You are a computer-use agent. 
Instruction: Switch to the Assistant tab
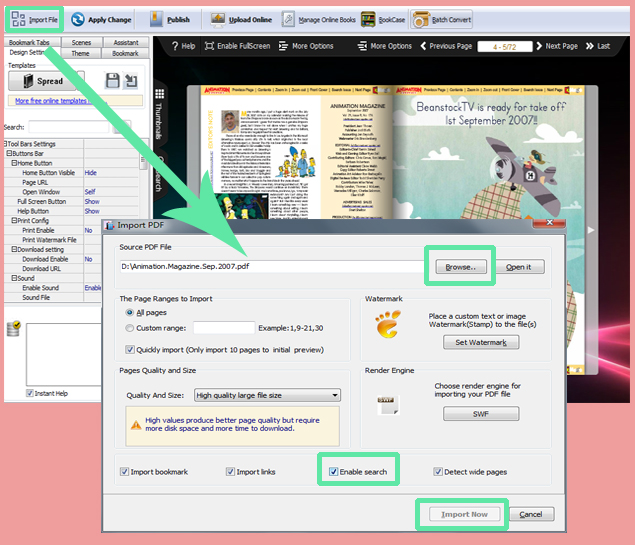click(126, 42)
